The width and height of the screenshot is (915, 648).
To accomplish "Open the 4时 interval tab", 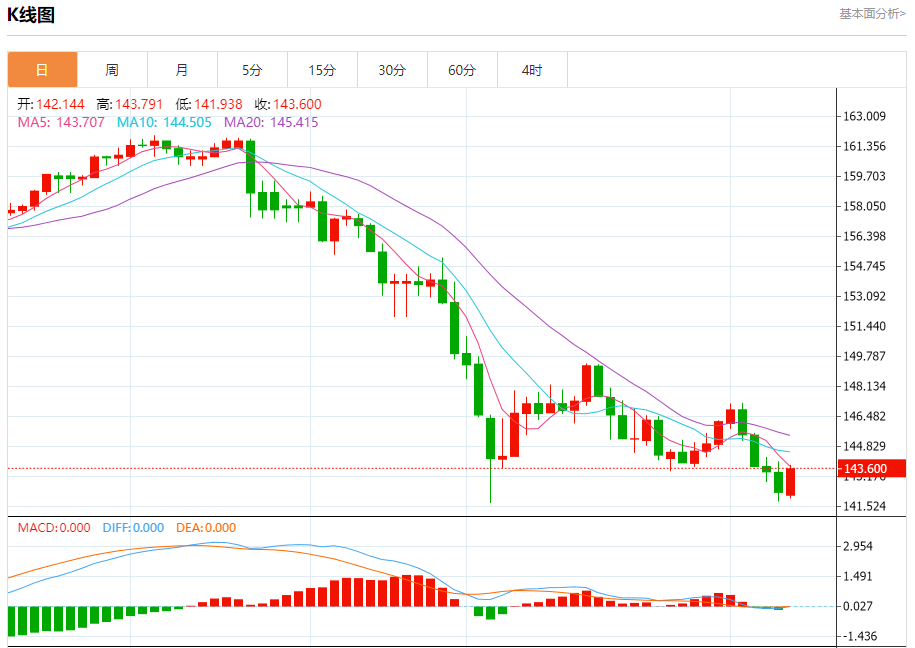I will click(532, 70).
